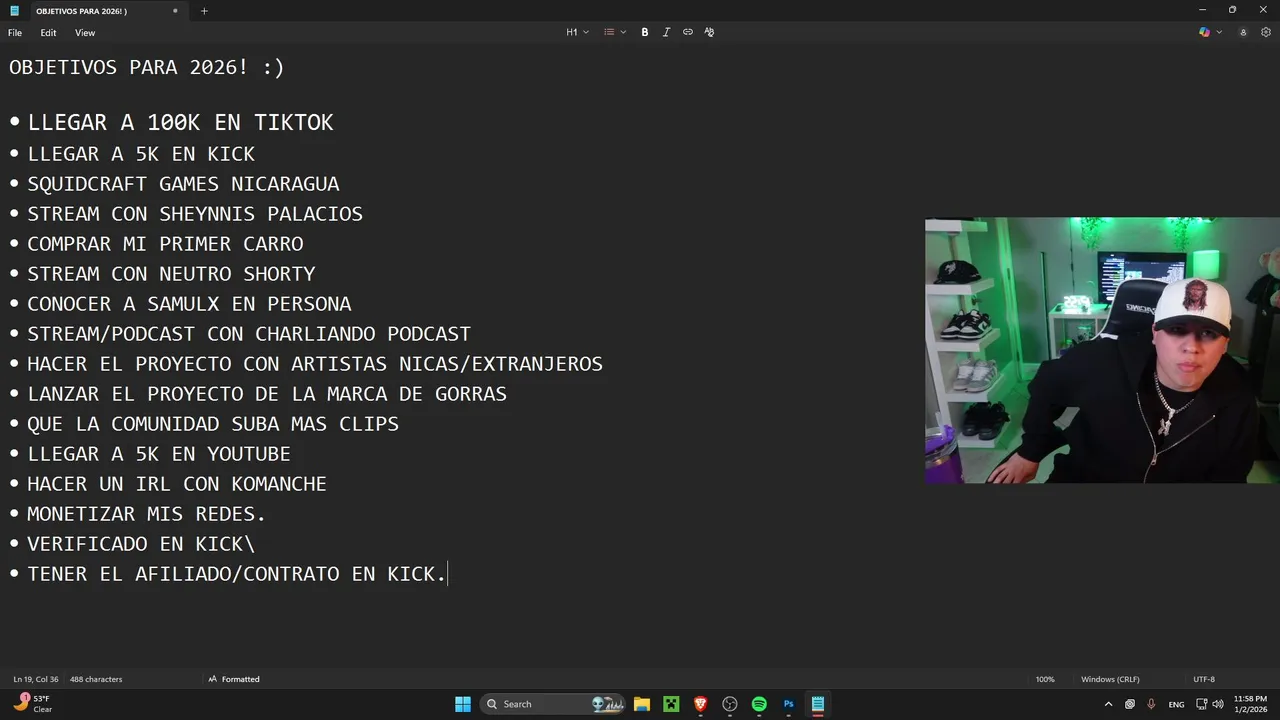Viewport: 1280px width, 720px height.
Task: Click the line LLEGAR A 5K EN KICK
Action: [x=141, y=154]
